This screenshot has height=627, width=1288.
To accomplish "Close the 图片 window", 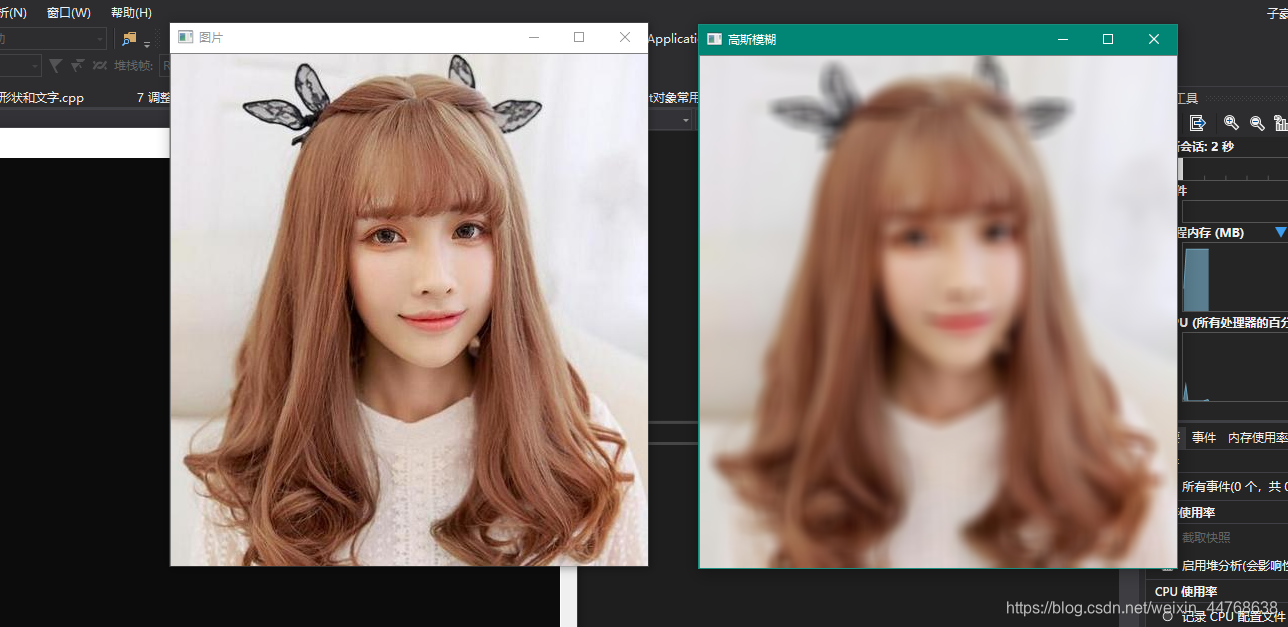I will [x=625, y=37].
